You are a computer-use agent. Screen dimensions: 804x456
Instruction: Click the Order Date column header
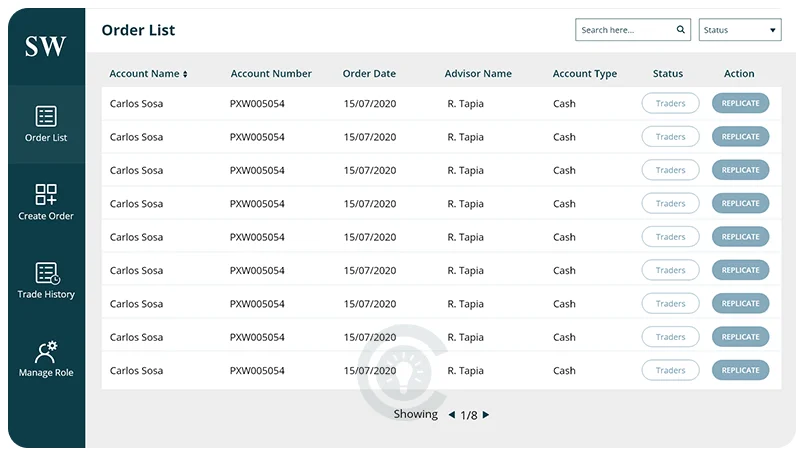coord(369,74)
